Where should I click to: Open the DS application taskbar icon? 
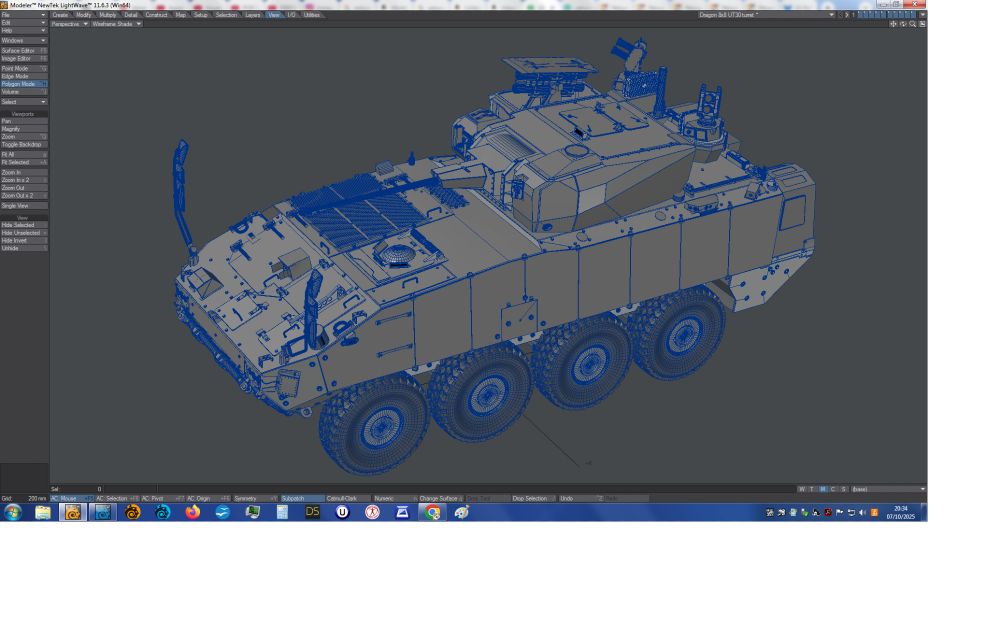click(312, 512)
